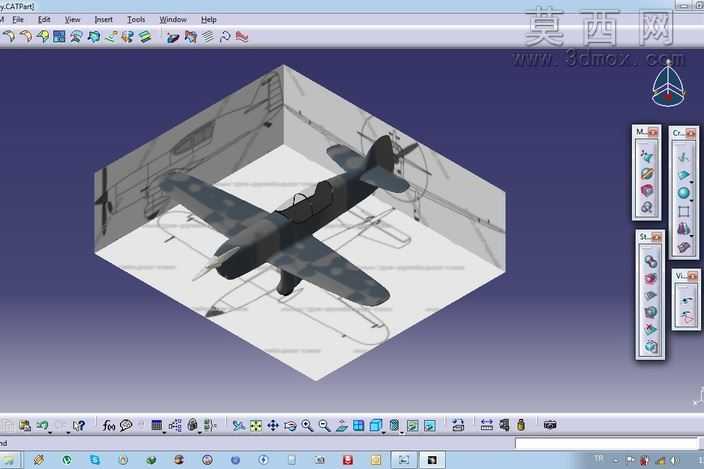Click the Measure Between icon

click(x=487, y=425)
